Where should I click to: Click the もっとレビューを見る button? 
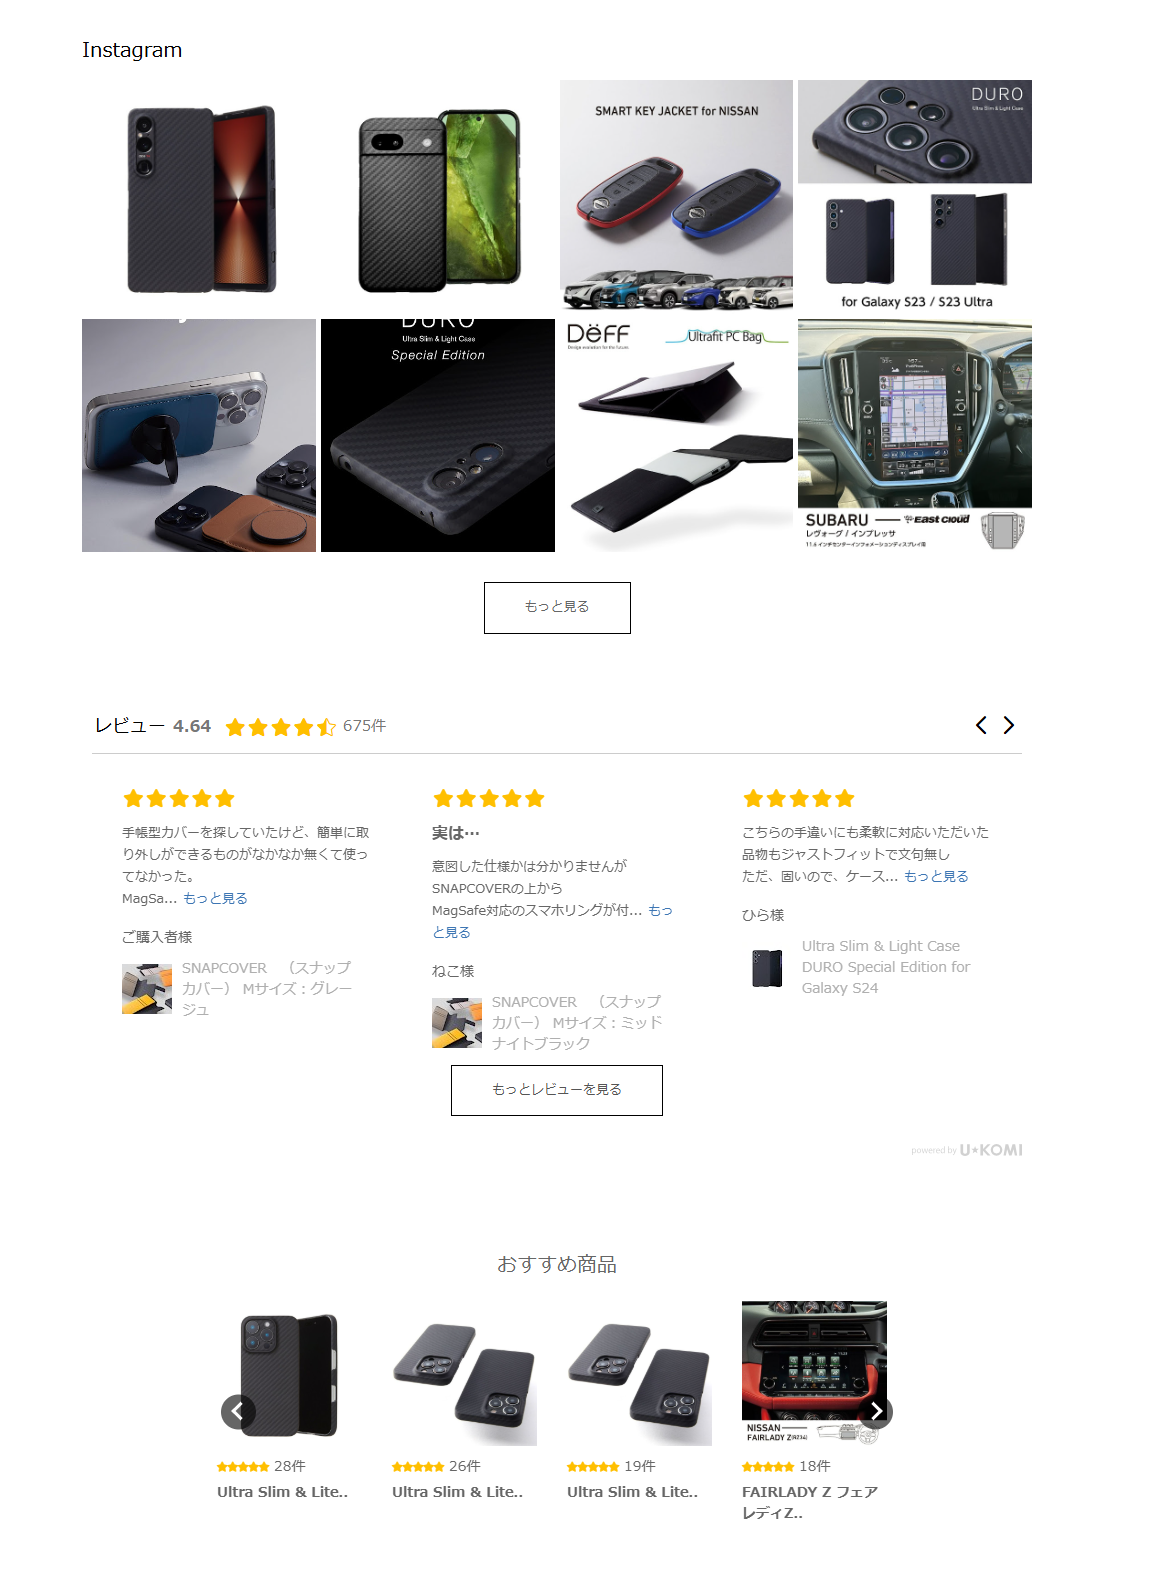[x=557, y=1090]
